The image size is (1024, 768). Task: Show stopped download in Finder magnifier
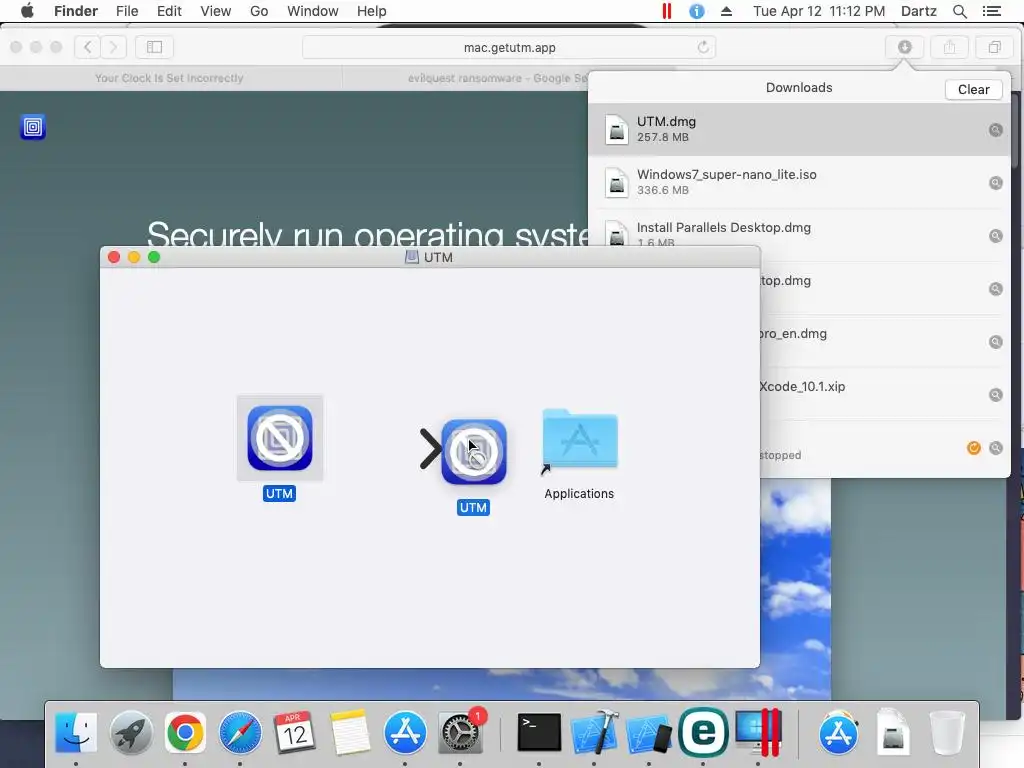point(995,447)
